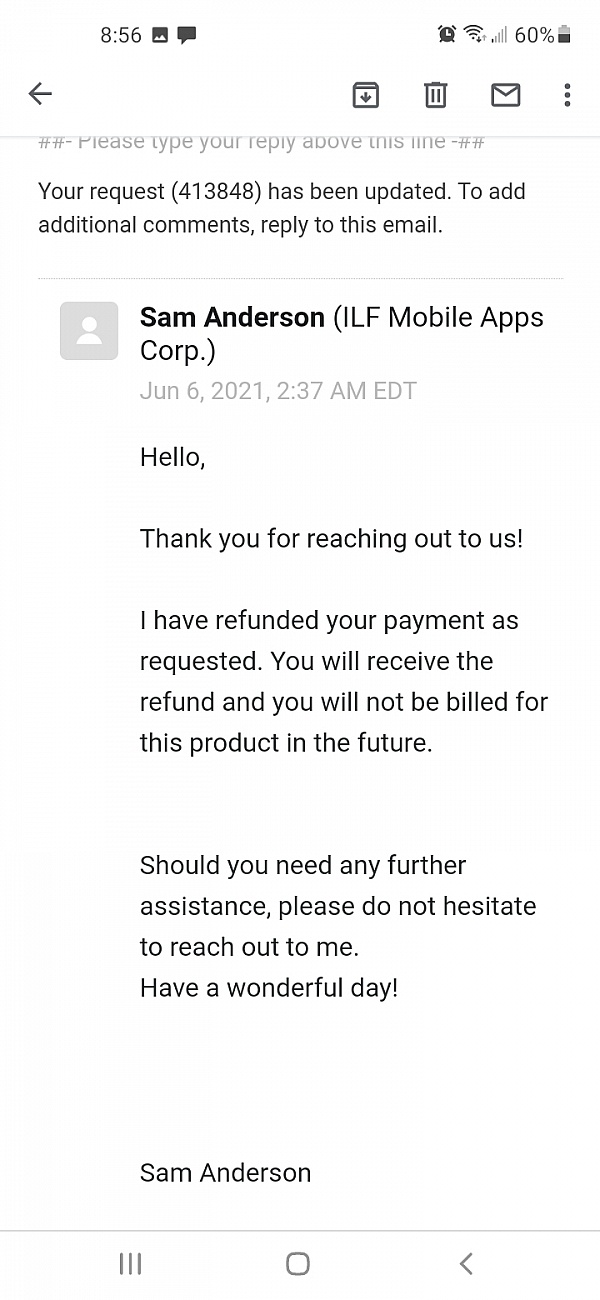Tap the Sam Anderson signature at the bottom
600x1300 pixels.
point(225,1172)
